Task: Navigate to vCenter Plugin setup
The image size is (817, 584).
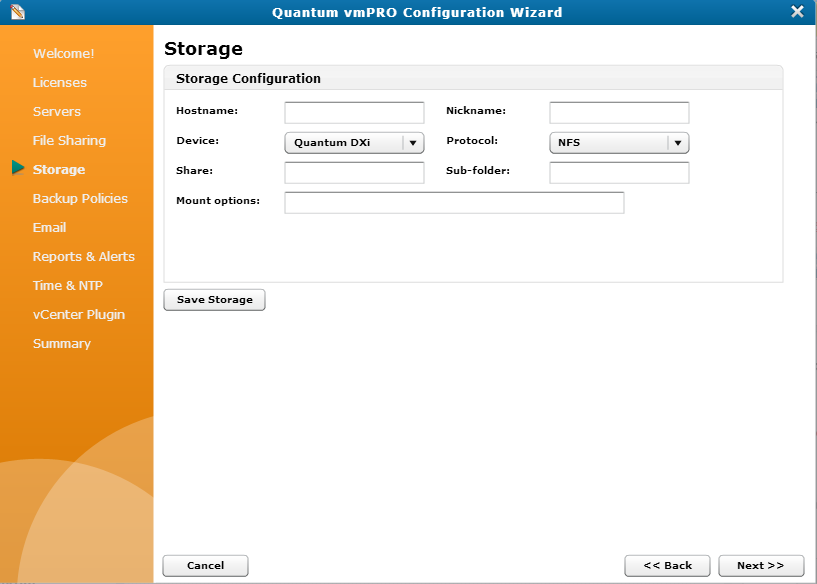Action: pyautogui.click(x=78, y=314)
